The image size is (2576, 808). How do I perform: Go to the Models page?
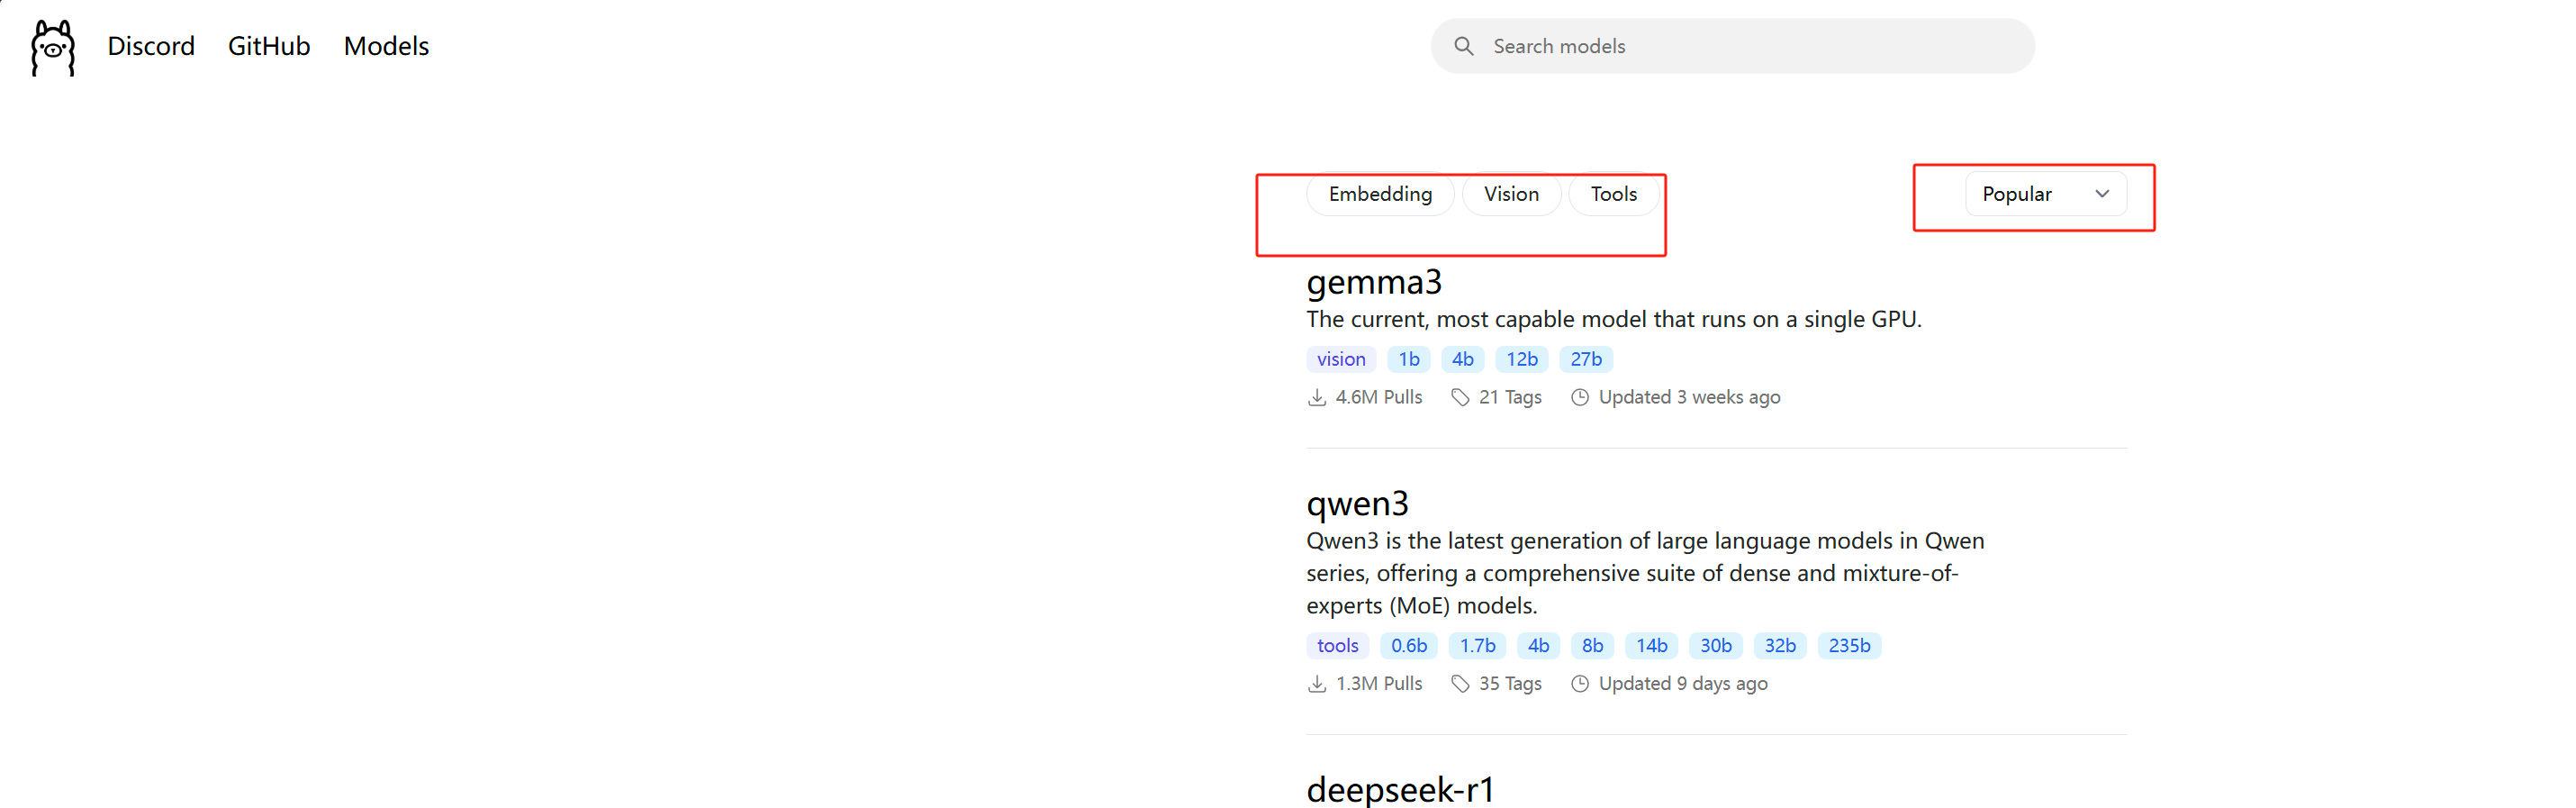(x=386, y=46)
